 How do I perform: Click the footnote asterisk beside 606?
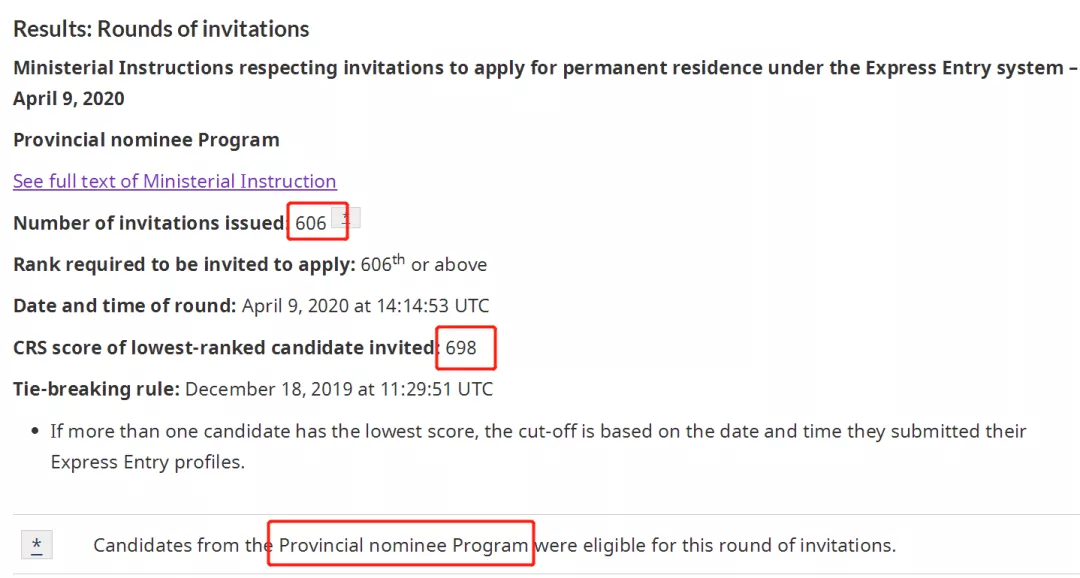tap(346, 218)
